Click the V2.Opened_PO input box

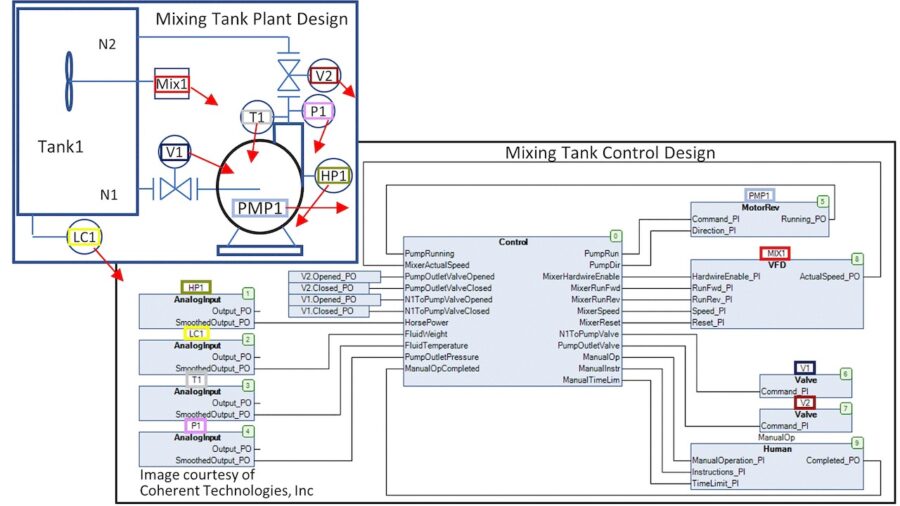coord(334,277)
